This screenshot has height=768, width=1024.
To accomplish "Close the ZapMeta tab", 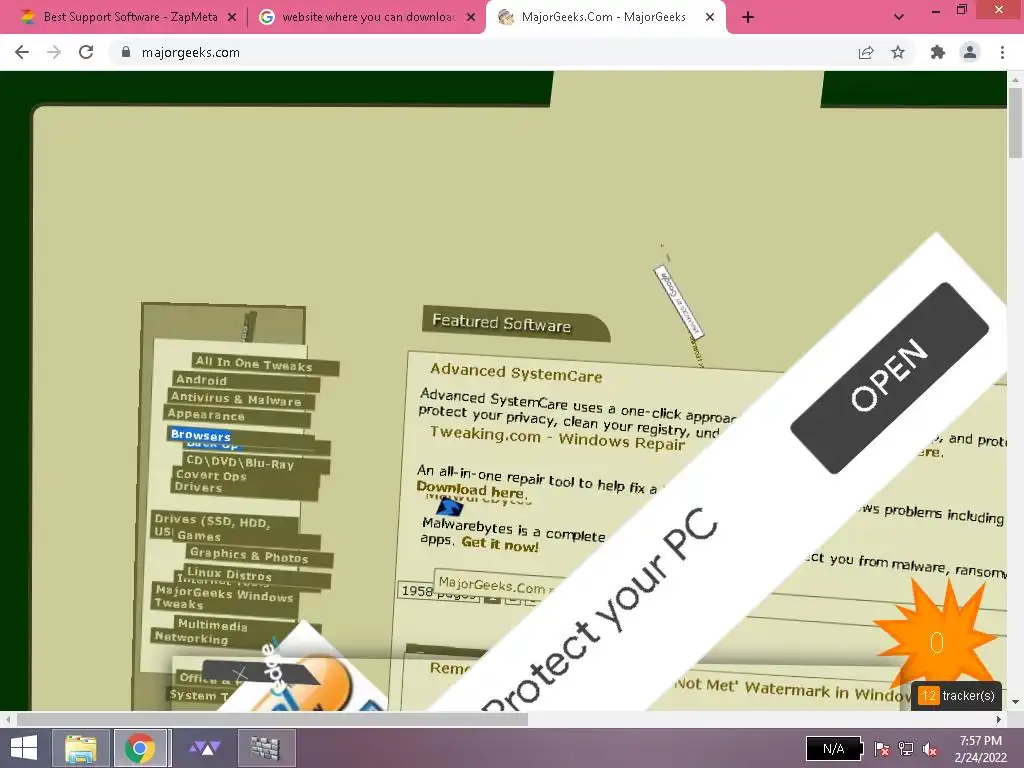I will (x=232, y=18).
